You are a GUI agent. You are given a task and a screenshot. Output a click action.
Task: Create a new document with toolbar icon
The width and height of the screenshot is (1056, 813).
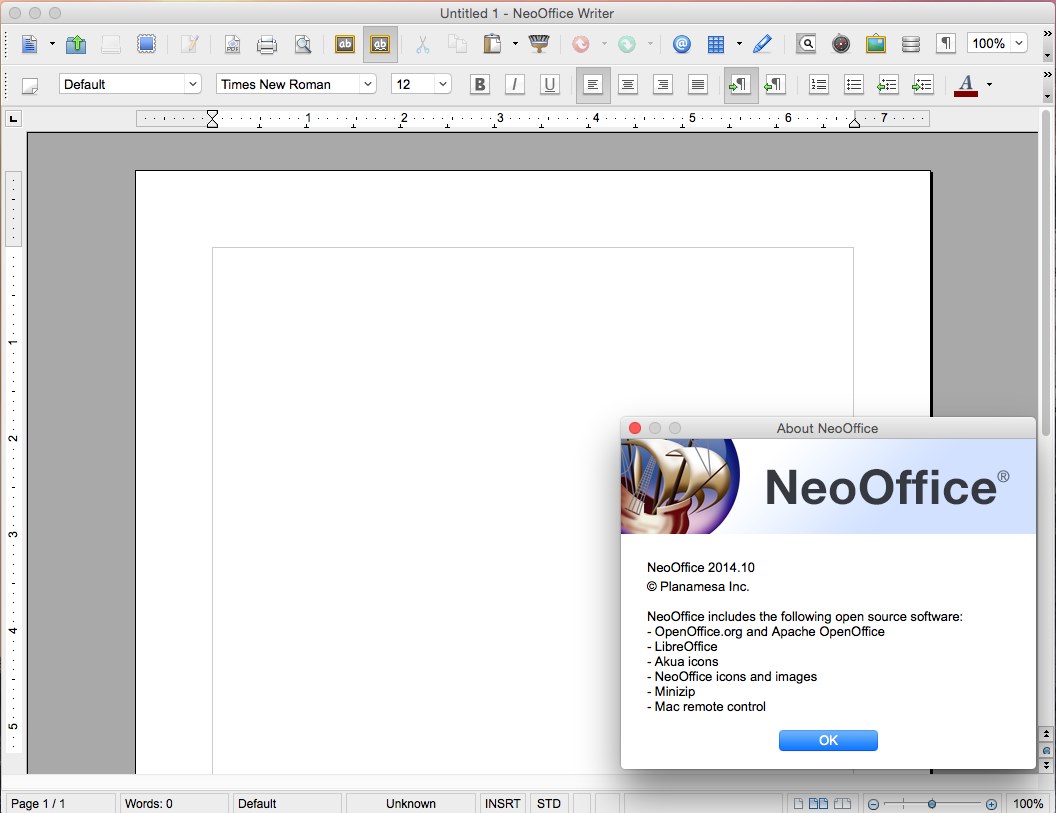click(29, 44)
